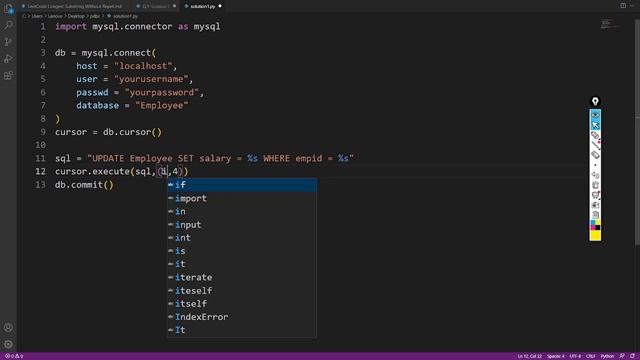Click the feedback icon in status bar

click(x=622, y=356)
